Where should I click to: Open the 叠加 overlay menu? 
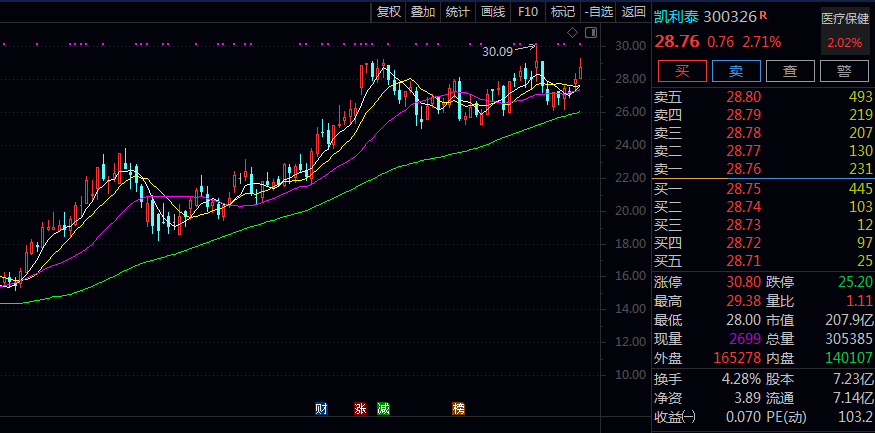(423, 11)
